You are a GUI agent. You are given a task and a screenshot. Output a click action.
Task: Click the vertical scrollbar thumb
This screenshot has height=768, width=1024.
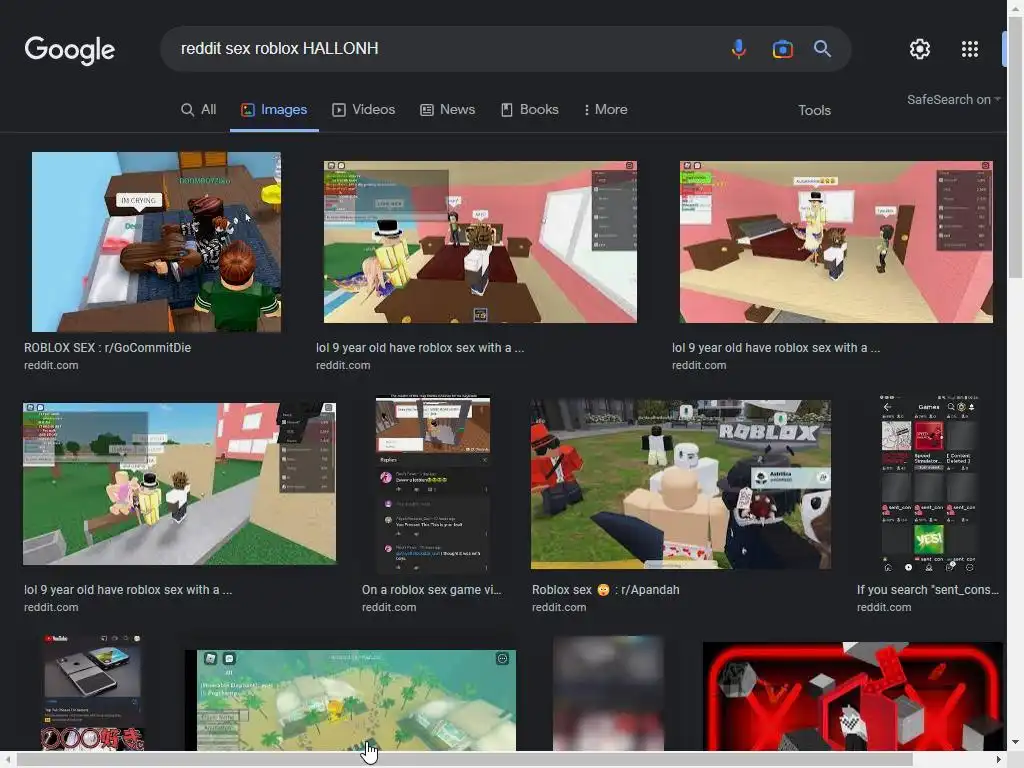click(1016, 147)
